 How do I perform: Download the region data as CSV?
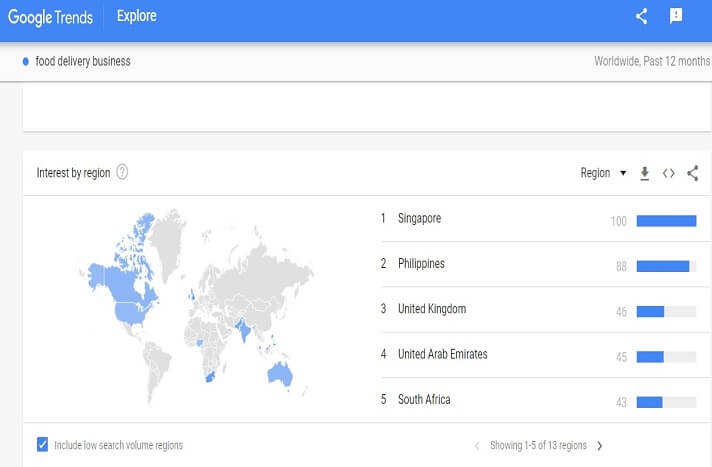click(645, 173)
